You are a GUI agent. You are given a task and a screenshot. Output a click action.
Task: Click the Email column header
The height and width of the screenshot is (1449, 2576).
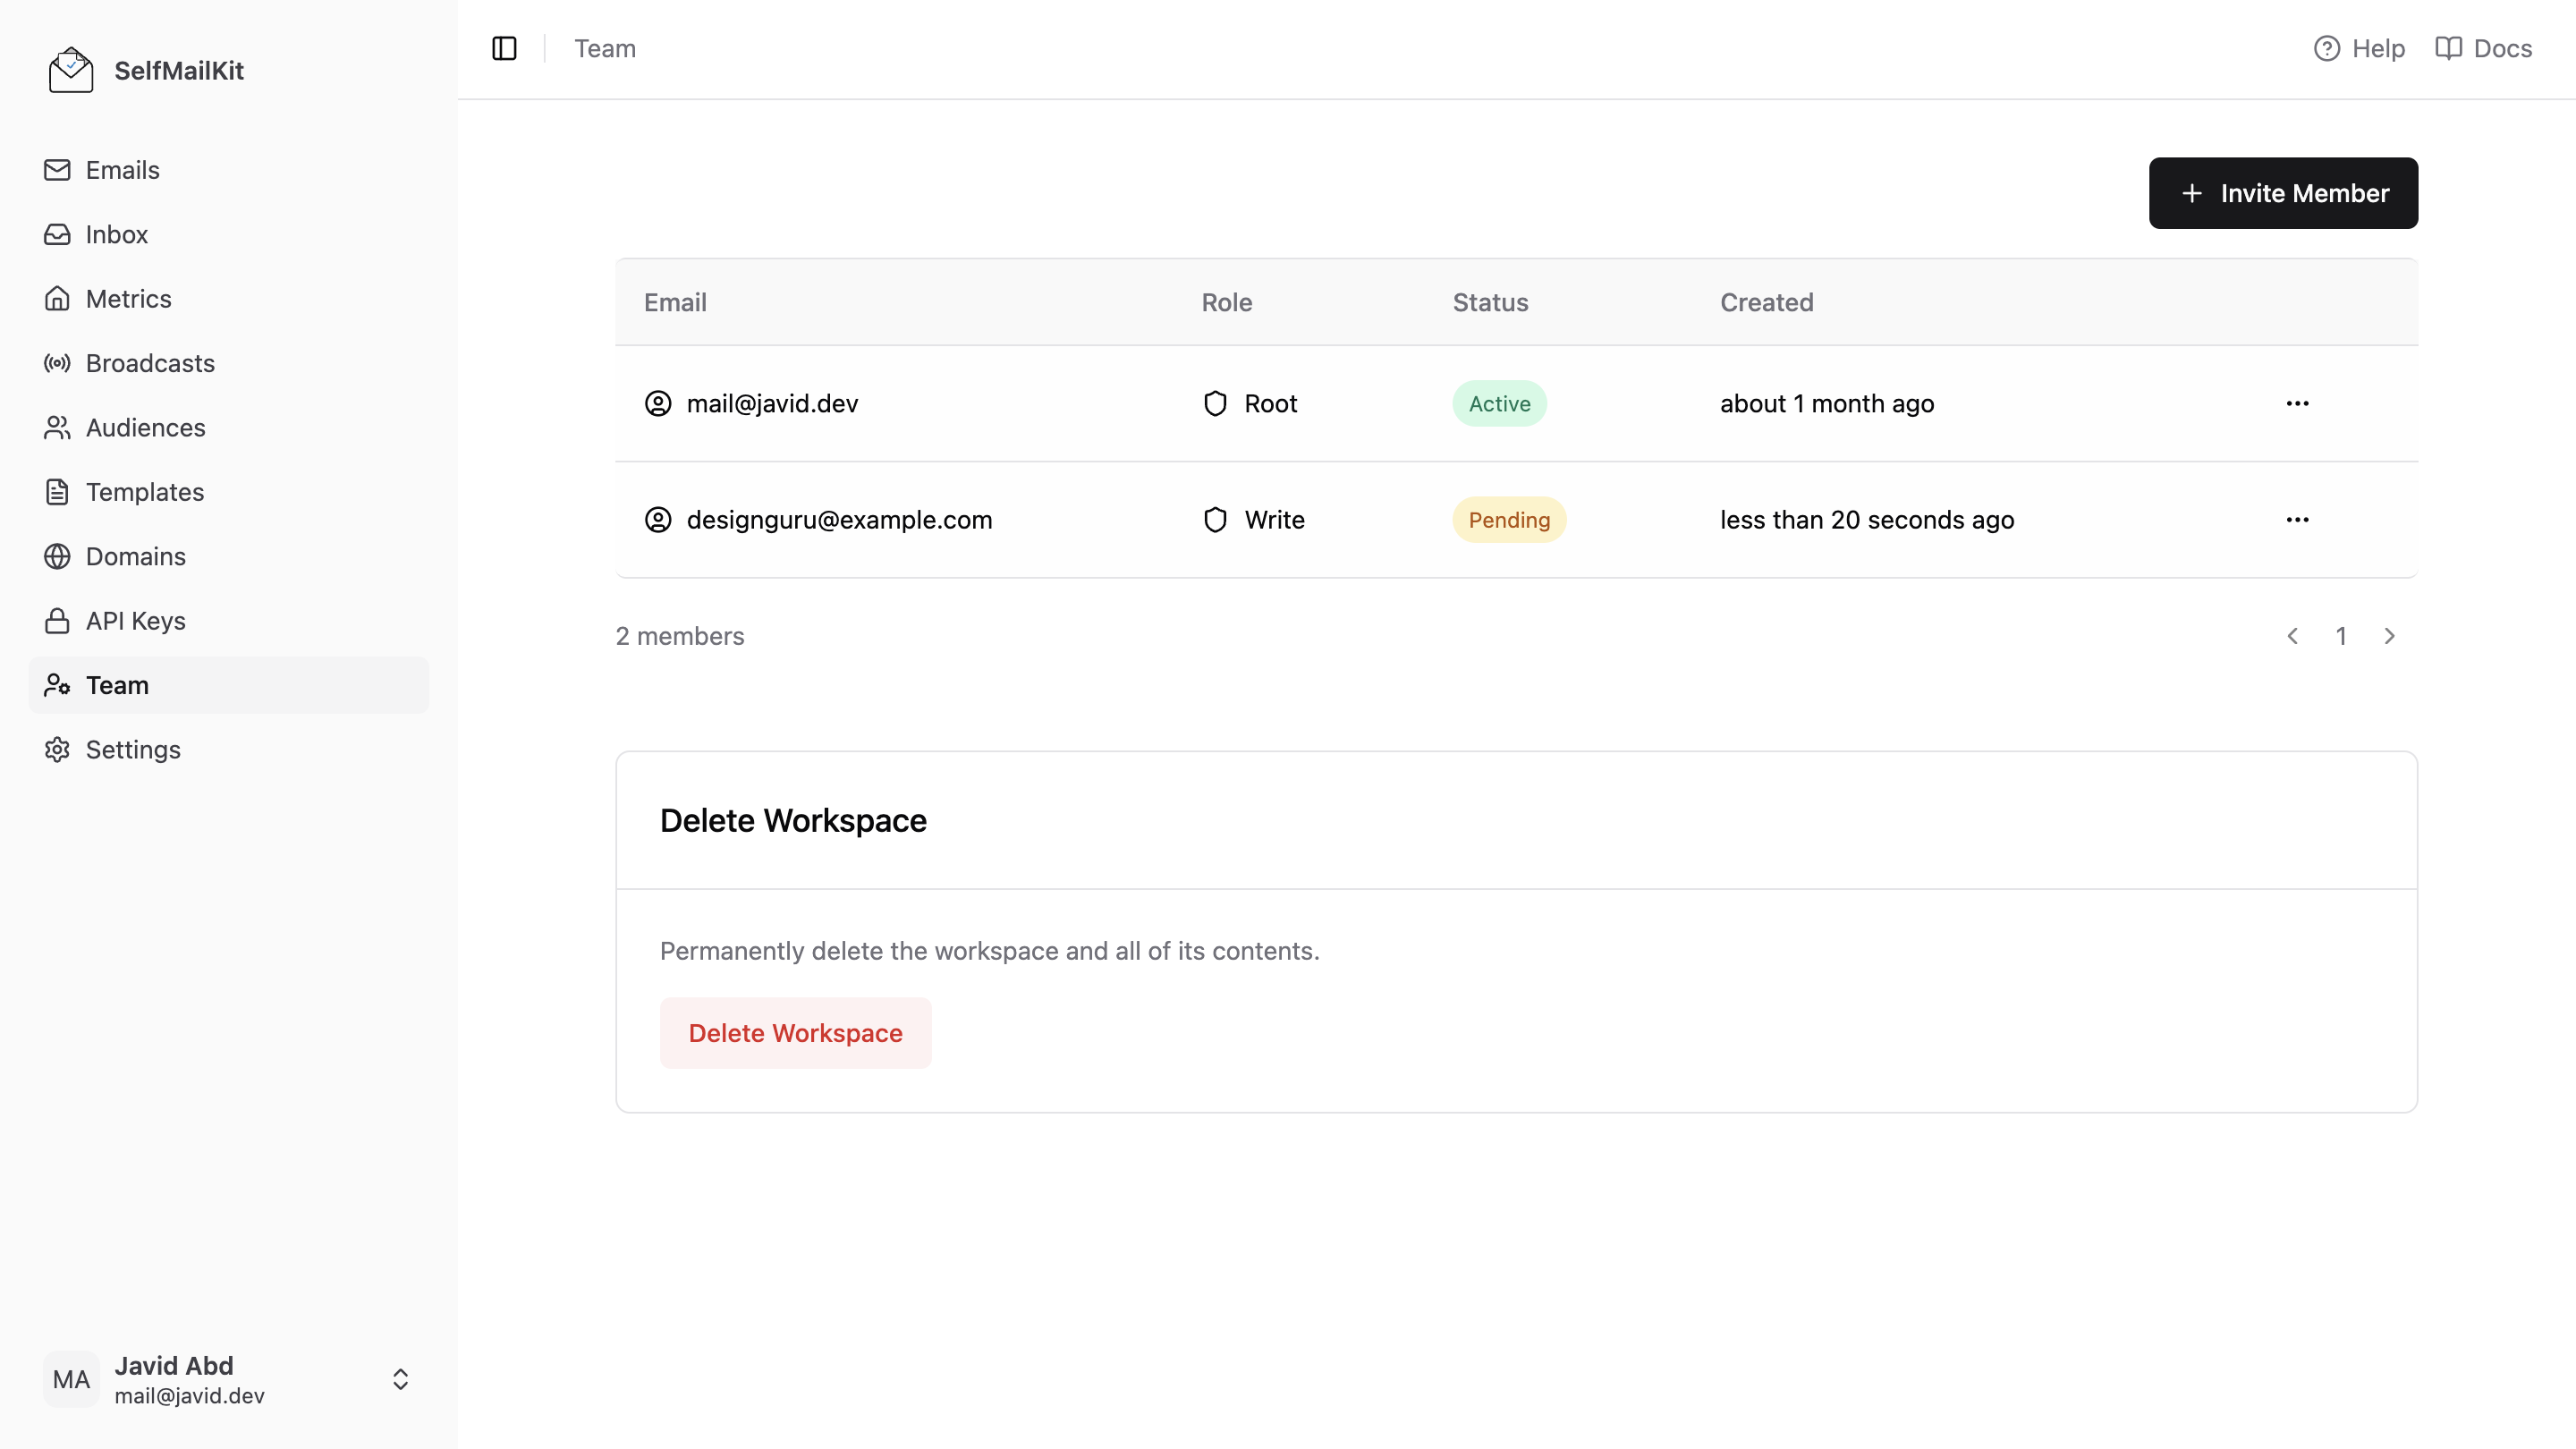(x=675, y=302)
